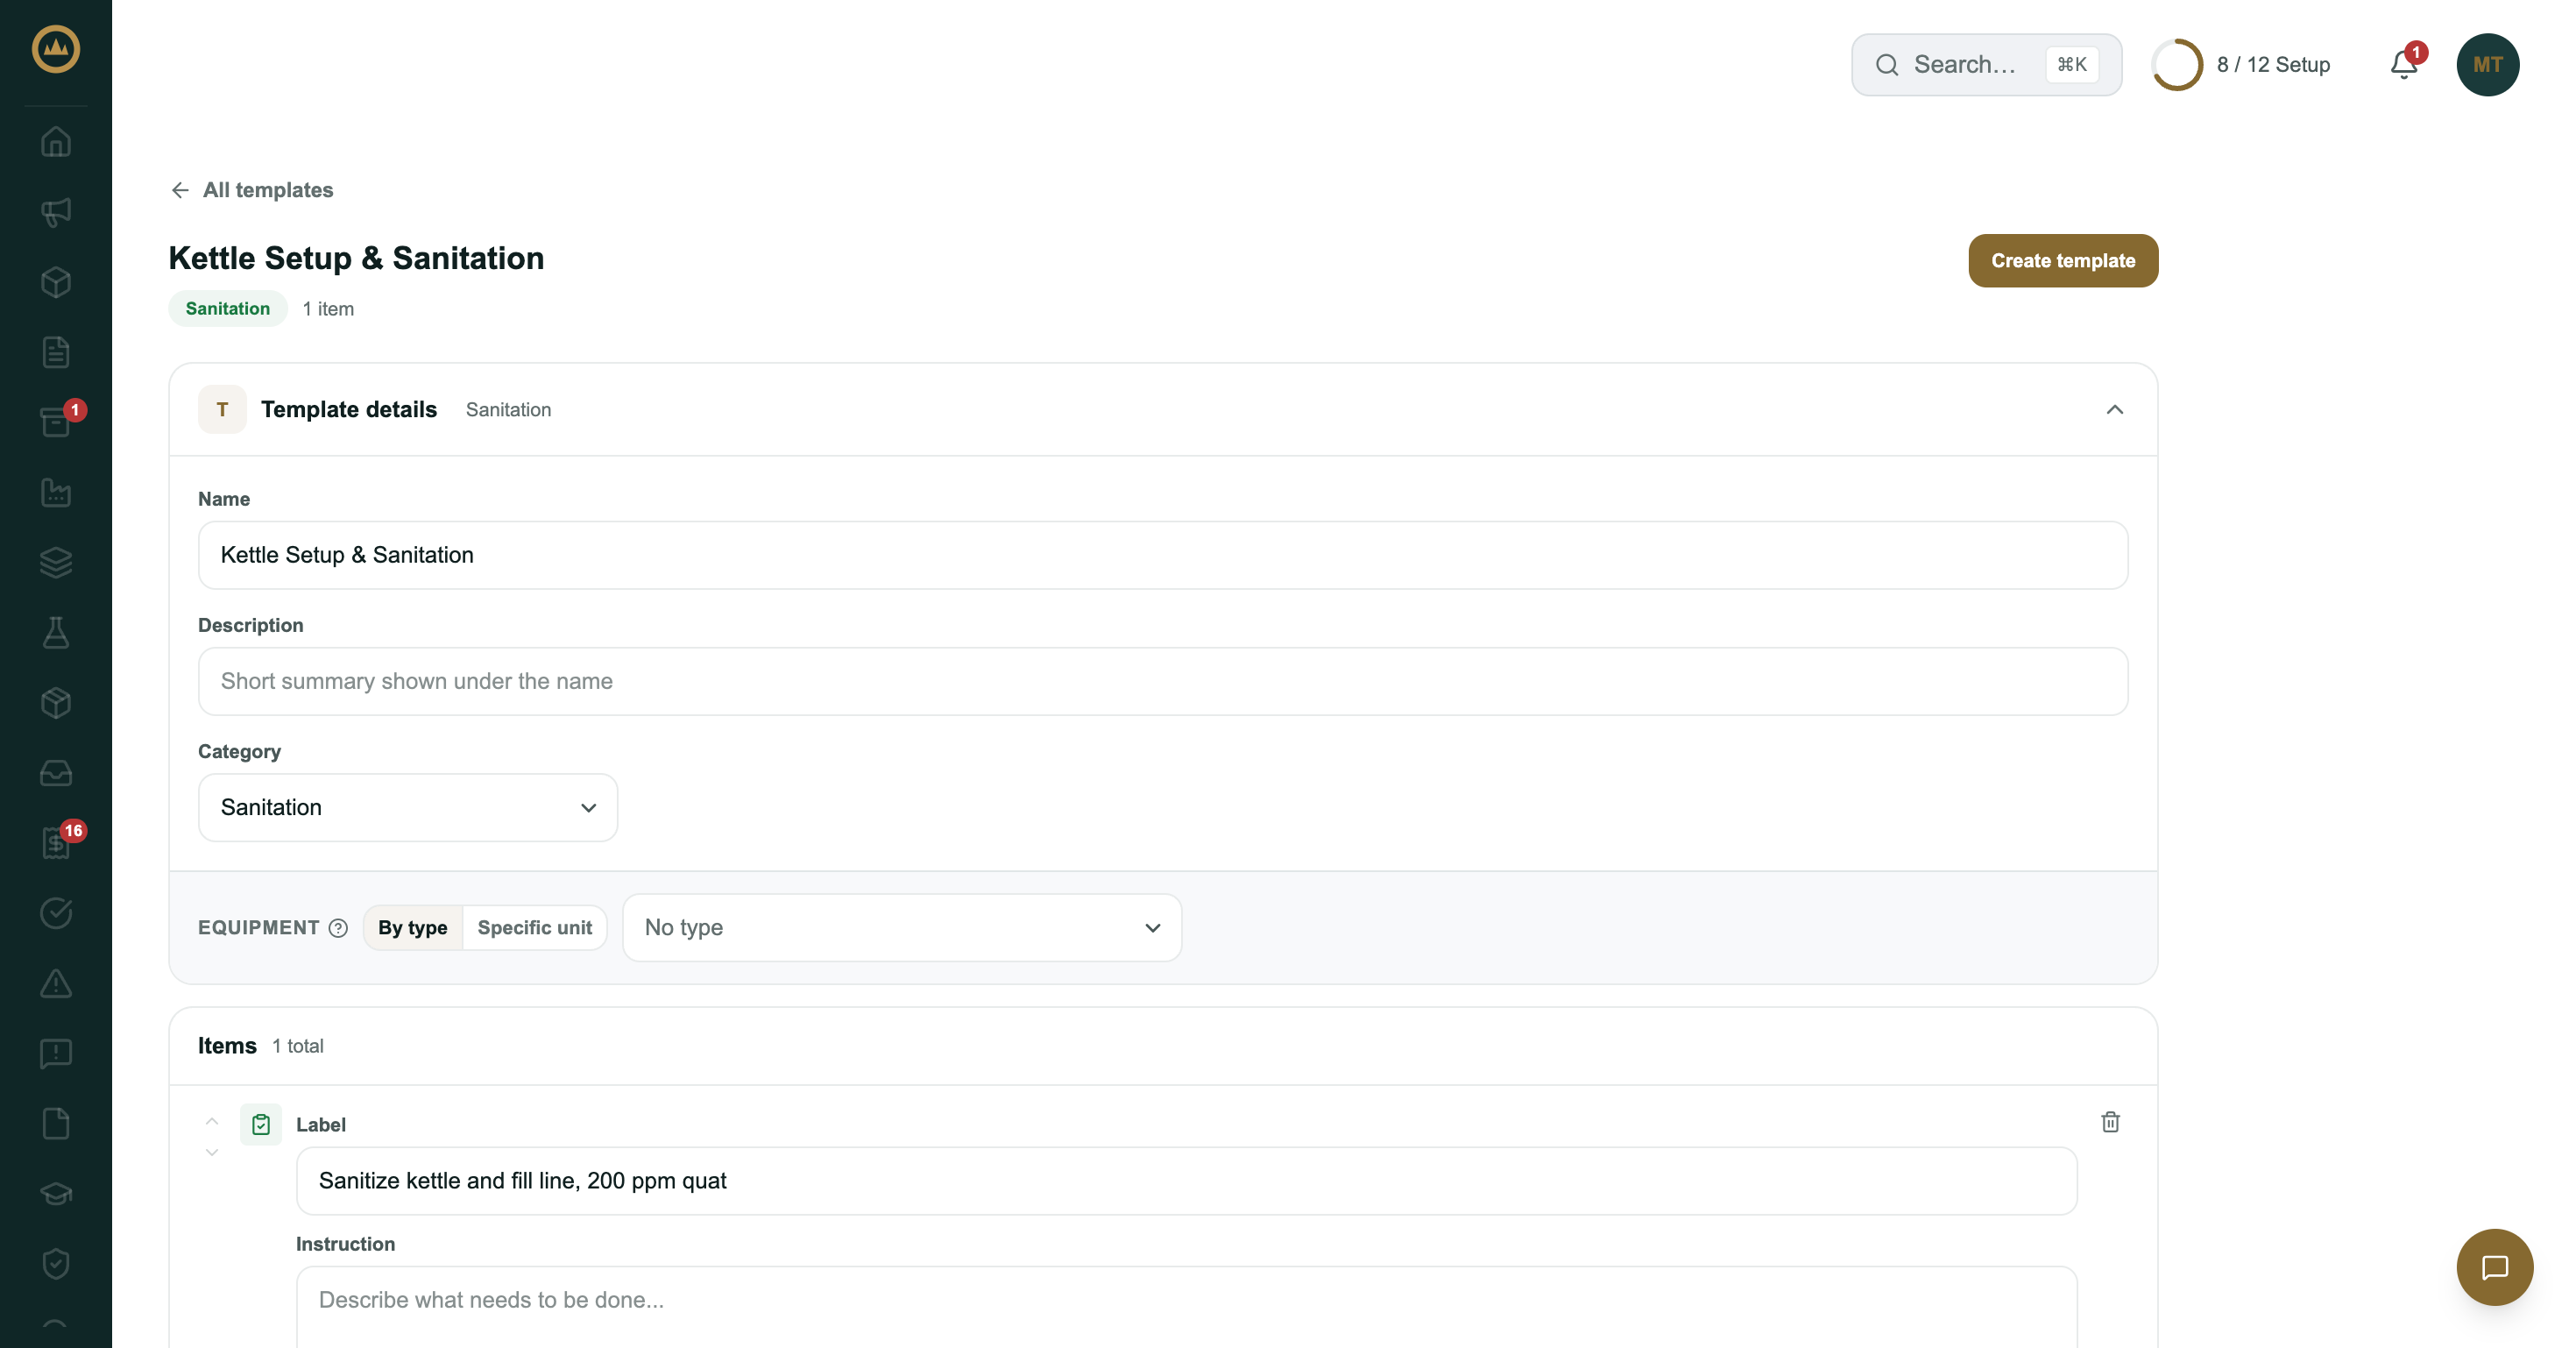Click the Instruction text area
This screenshot has height=1348, width=2576.
click(1186, 1306)
